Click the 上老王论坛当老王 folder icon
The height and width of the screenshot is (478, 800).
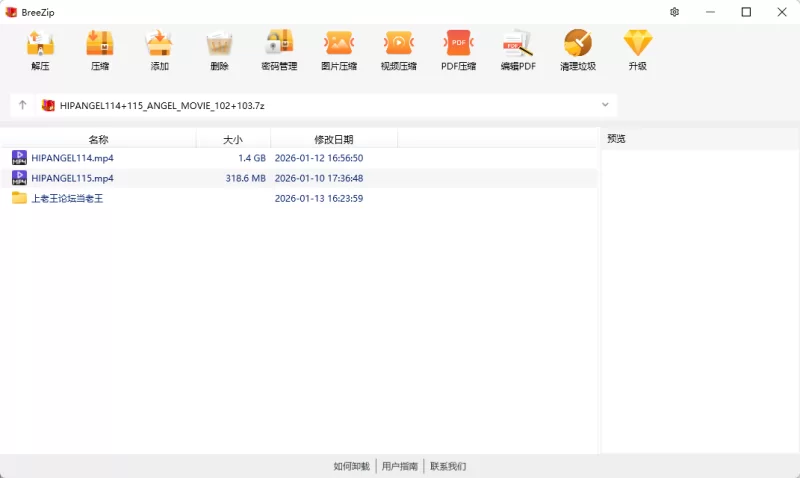click(19, 198)
